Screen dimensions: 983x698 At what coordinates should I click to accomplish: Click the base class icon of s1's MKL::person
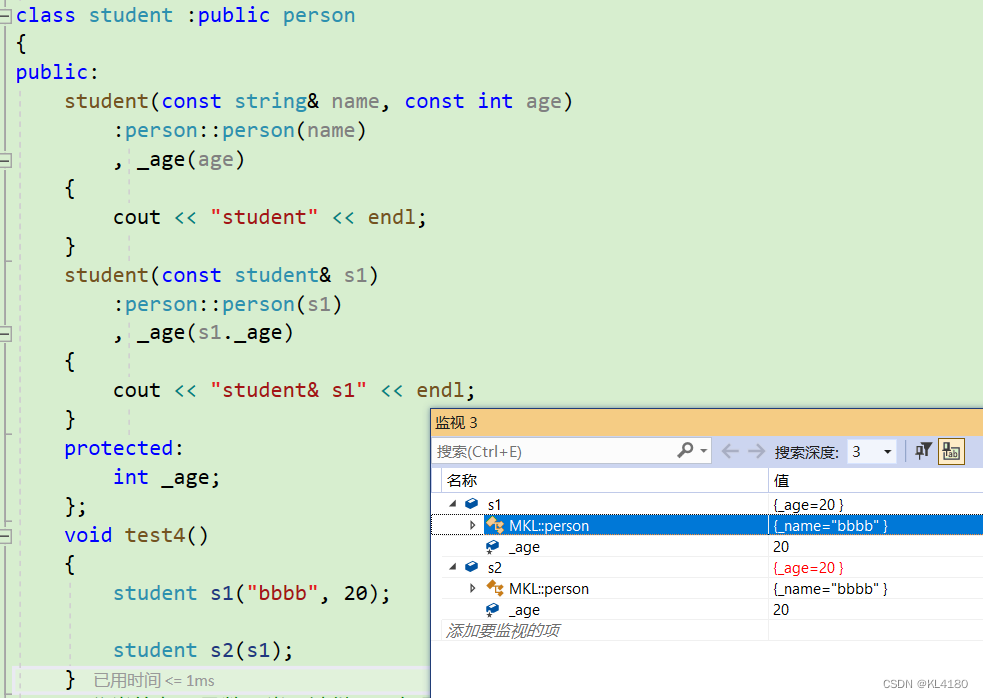coord(495,525)
